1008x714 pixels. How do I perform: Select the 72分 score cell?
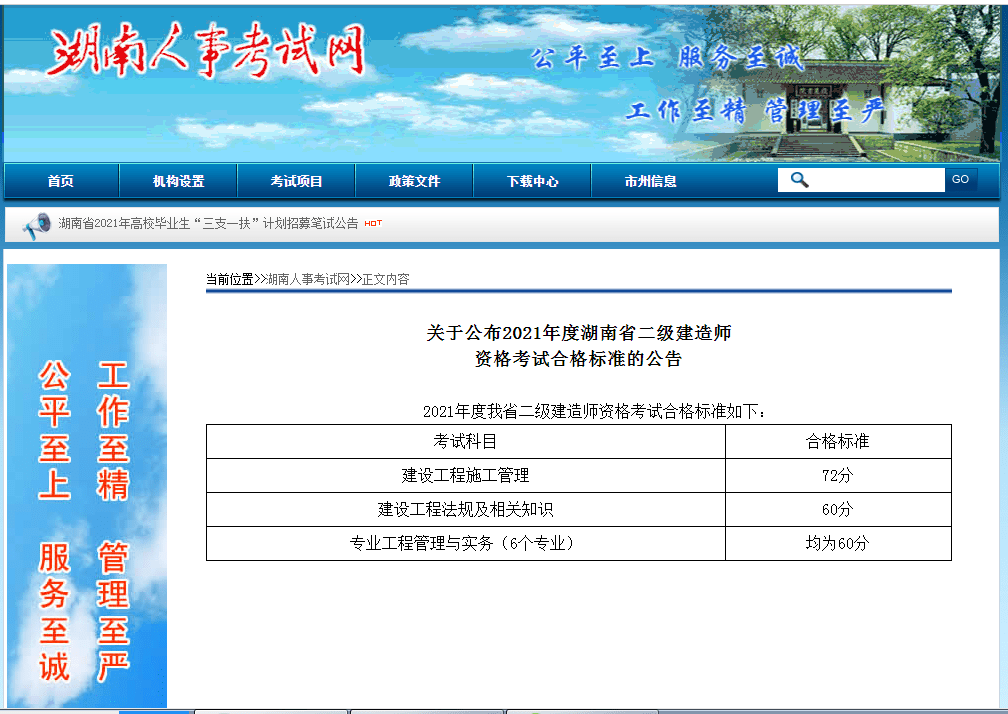point(838,475)
